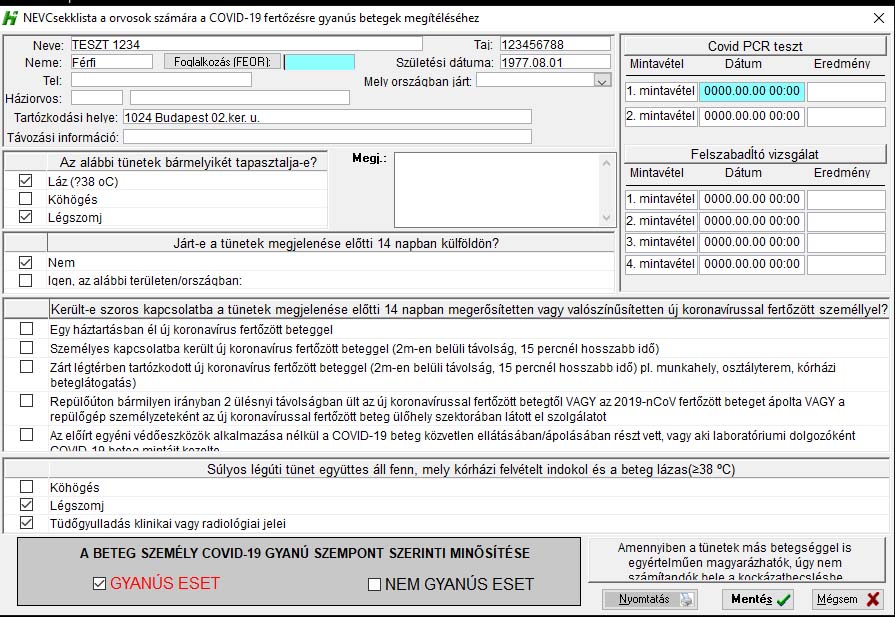Click the Megj. scrollbar up arrow
895x617 pixels.
click(606, 163)
